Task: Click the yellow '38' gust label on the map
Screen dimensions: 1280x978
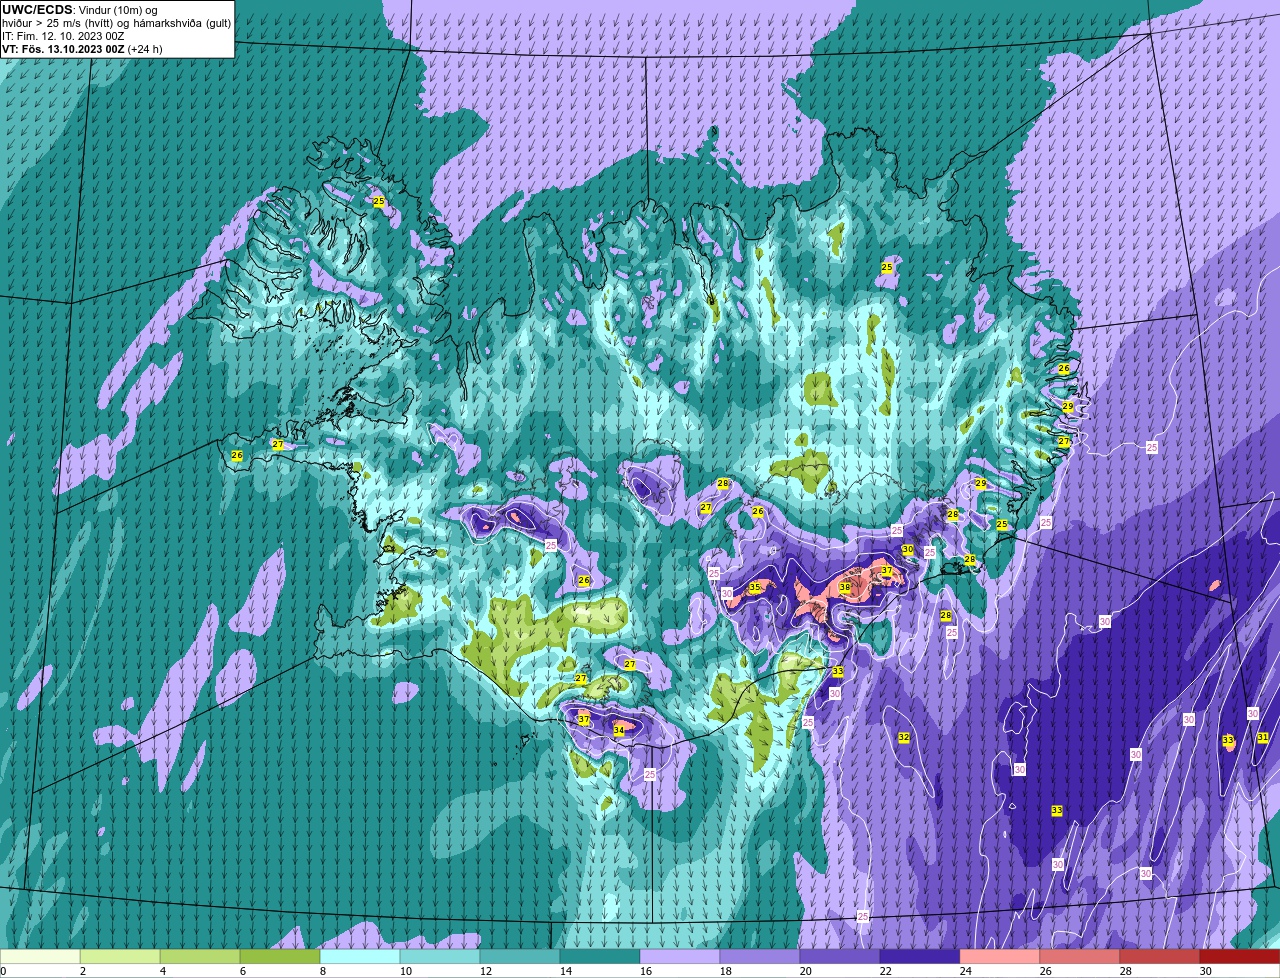Action: 845,588
